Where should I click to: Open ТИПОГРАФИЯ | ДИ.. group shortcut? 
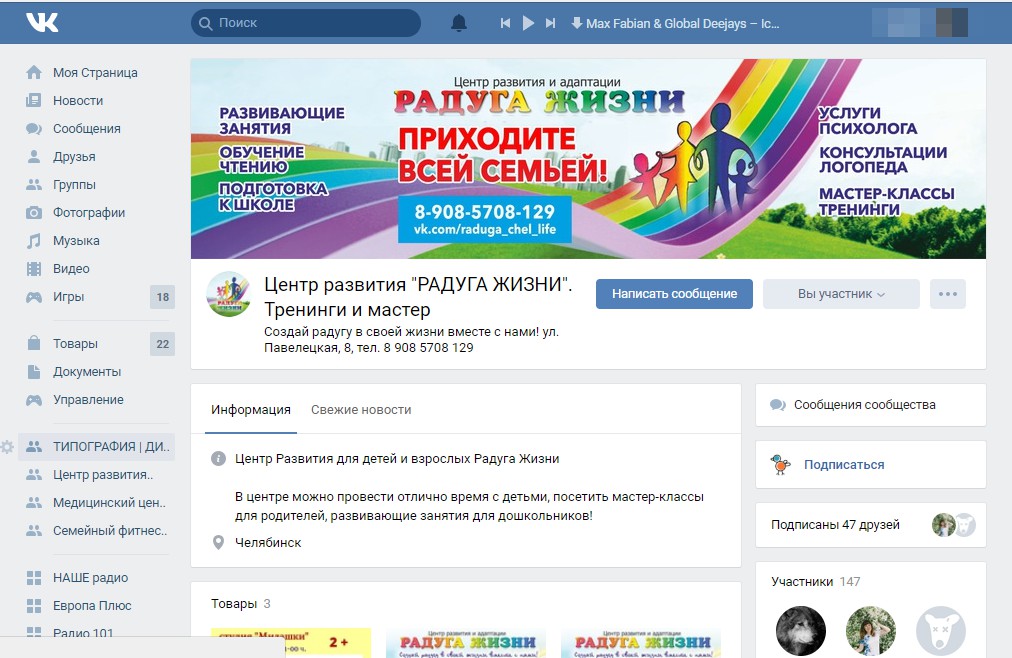tap(96, 446)
